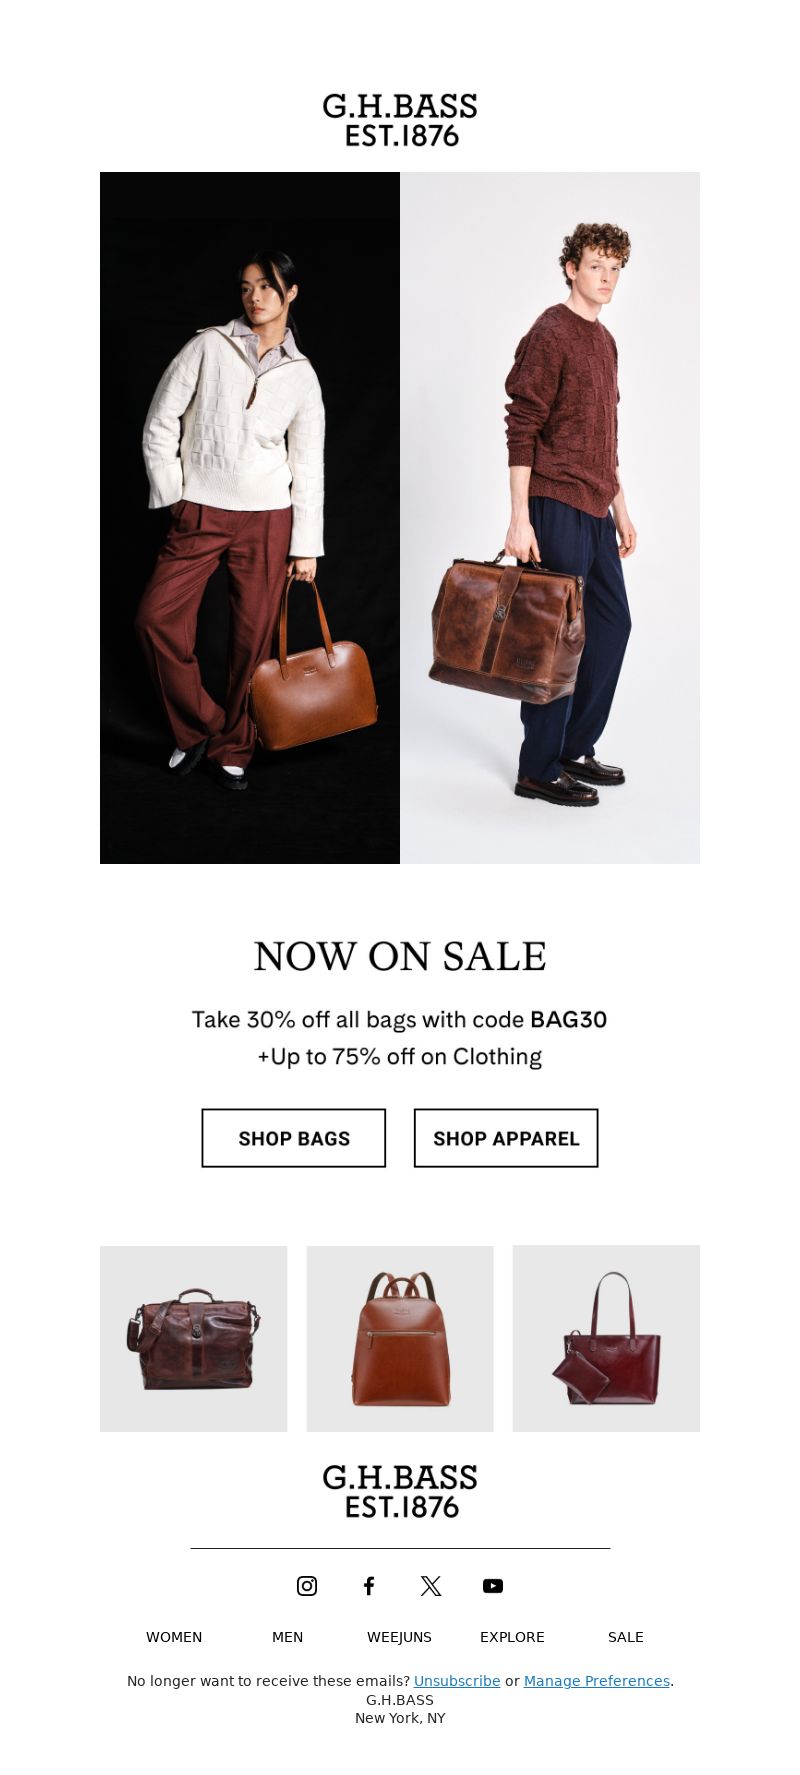Select the burgundy tote bag thumbnail
The width and height of the screenshot is (800, 1775).
(x=606, y=1339)
